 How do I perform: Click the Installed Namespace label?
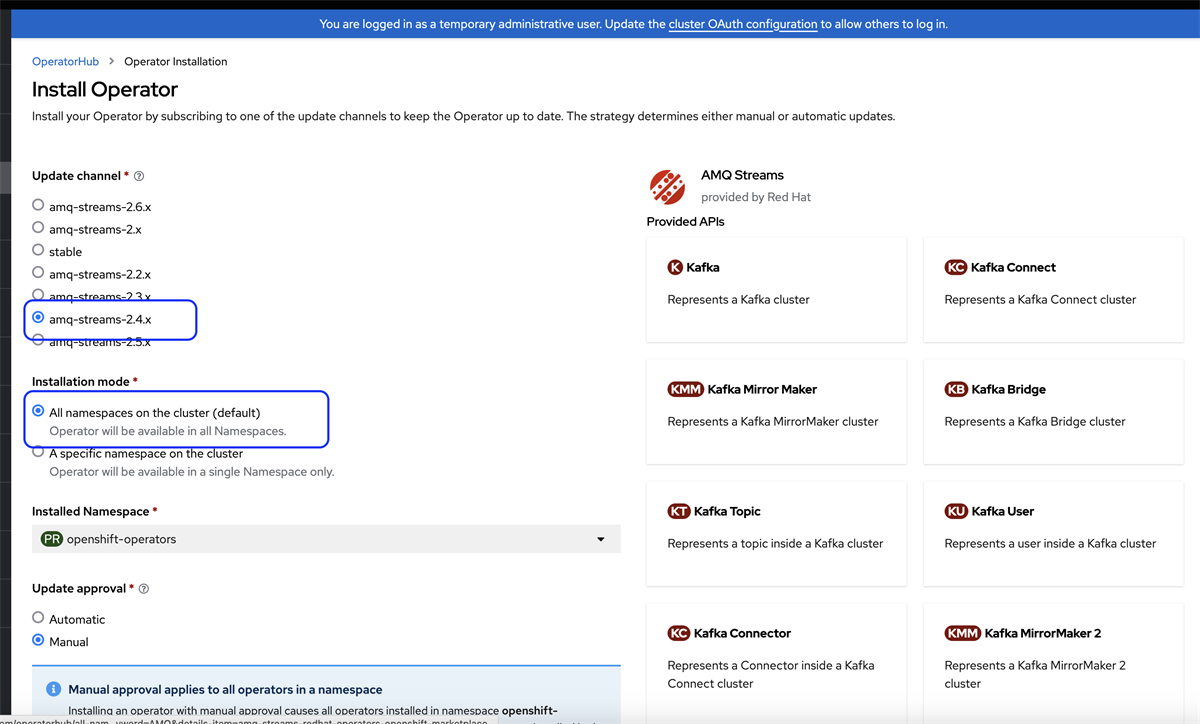pyautogui.click(x=90, y=511)
